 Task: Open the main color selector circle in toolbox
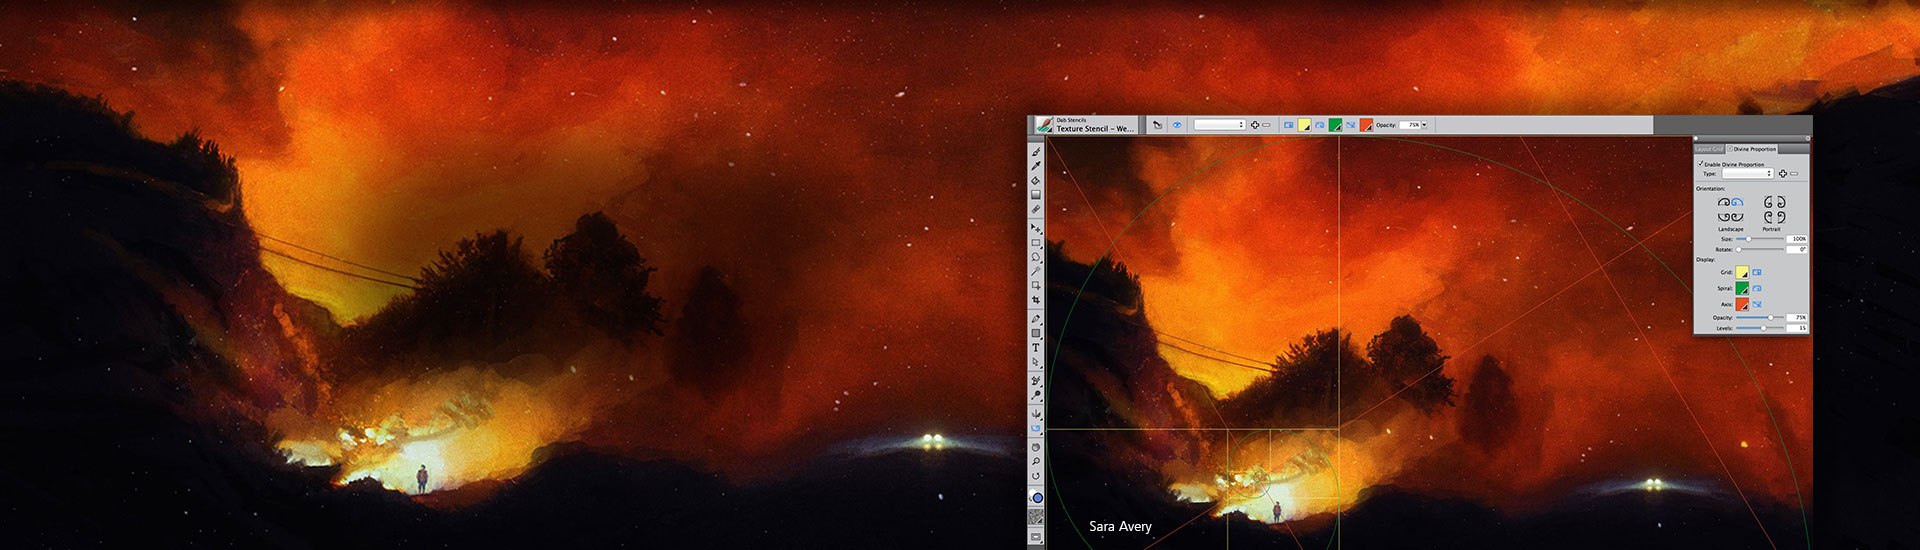coord(1037,497)
